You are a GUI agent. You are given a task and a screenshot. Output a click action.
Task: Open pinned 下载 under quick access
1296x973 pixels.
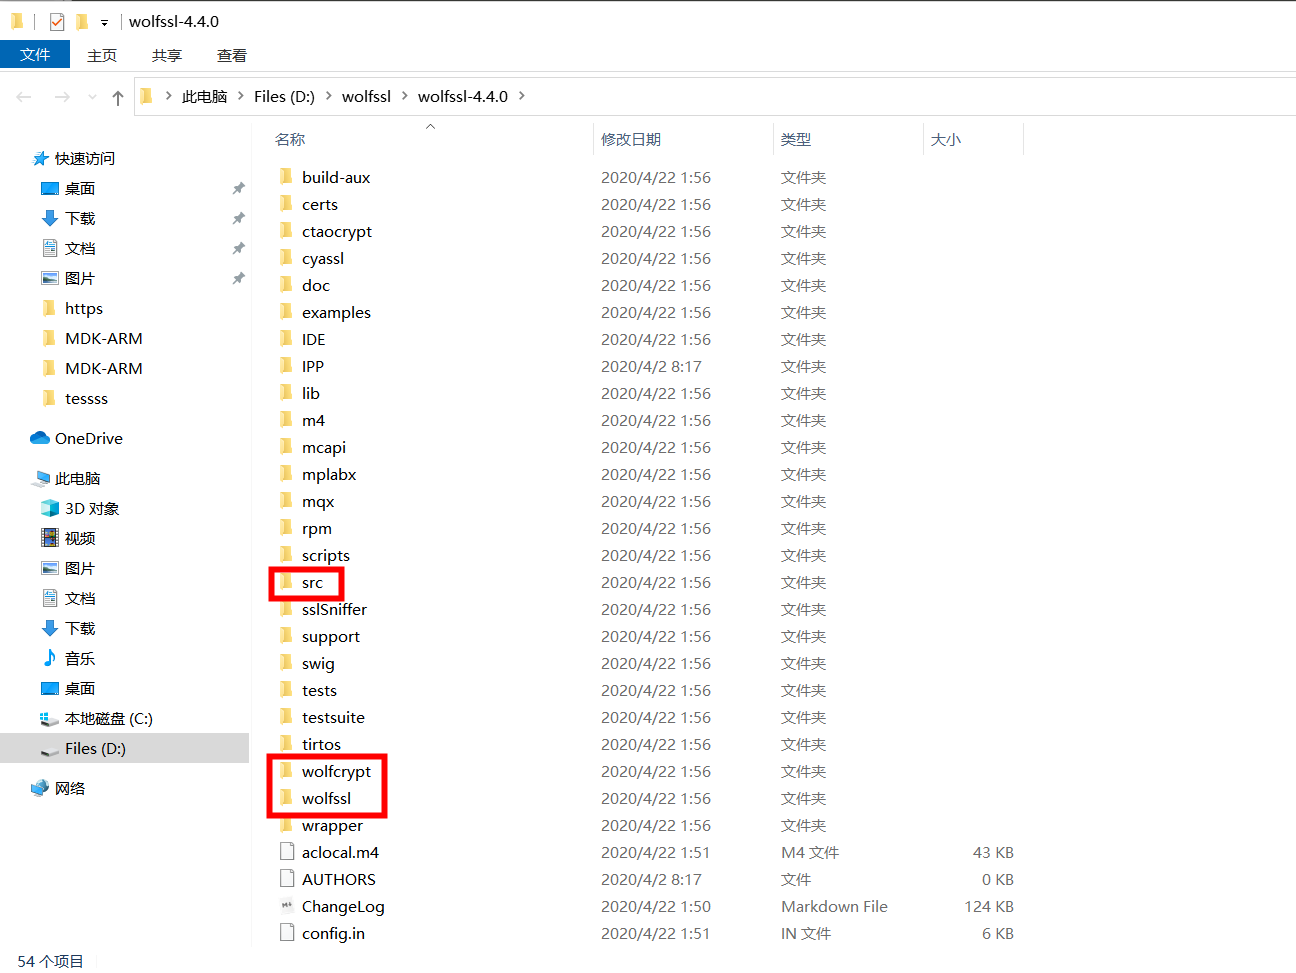(x=80, y=218)
